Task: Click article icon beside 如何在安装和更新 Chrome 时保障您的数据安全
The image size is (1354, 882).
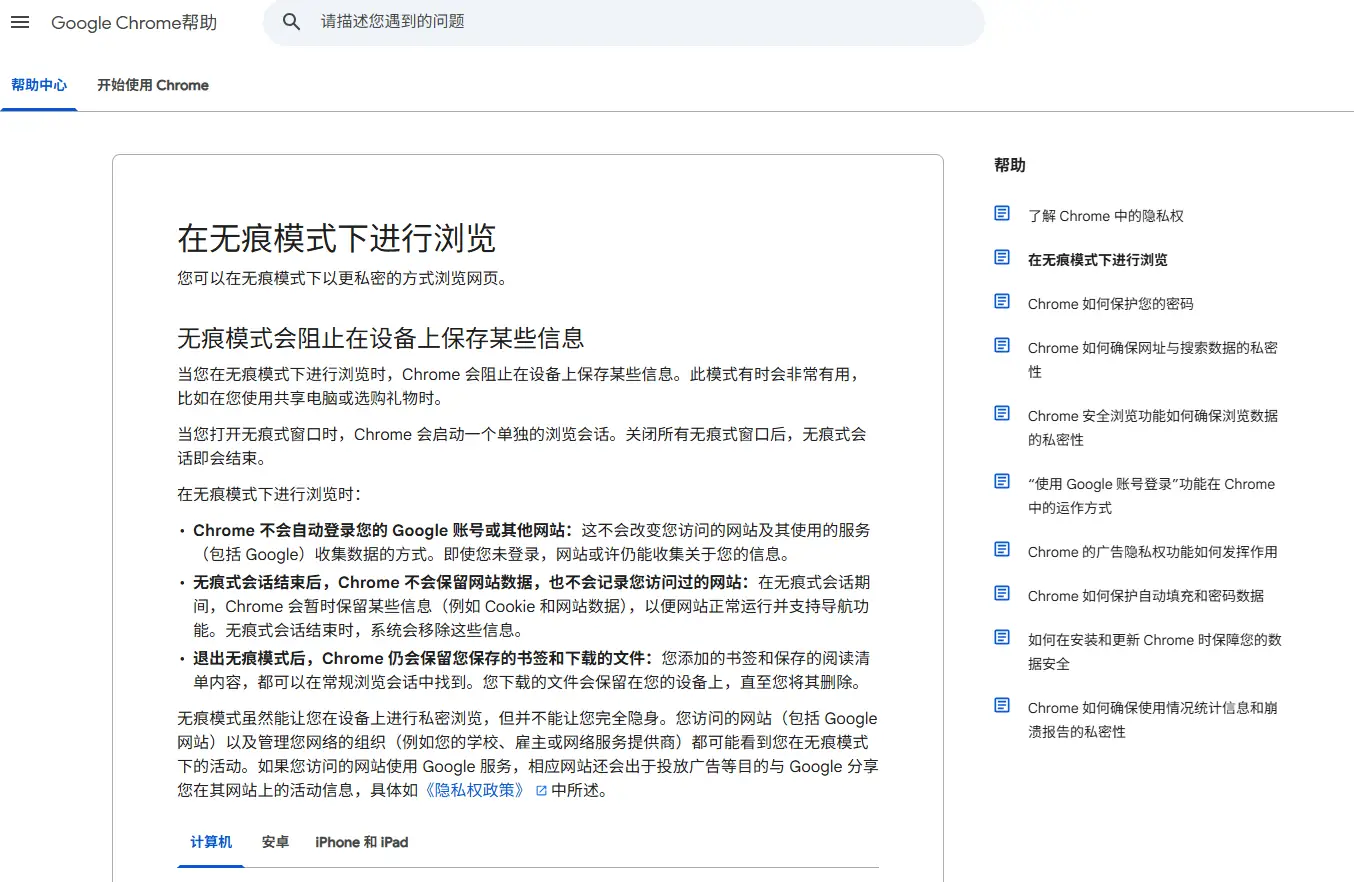Action: tap(1002, 637)
